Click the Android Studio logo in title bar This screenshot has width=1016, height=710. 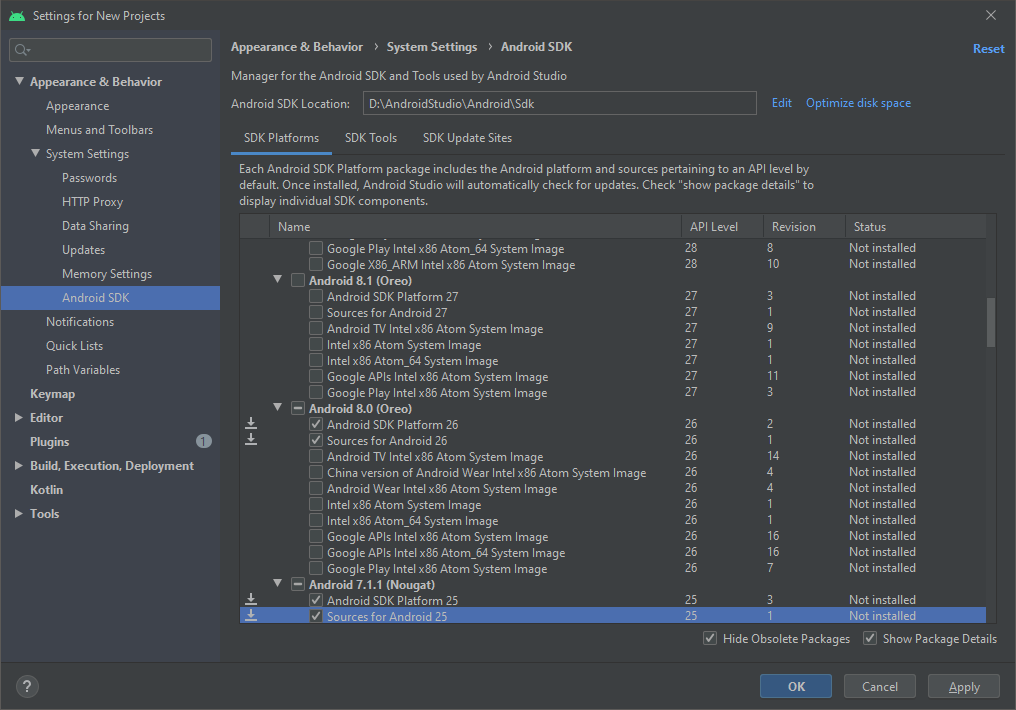[x=16, y=15]
